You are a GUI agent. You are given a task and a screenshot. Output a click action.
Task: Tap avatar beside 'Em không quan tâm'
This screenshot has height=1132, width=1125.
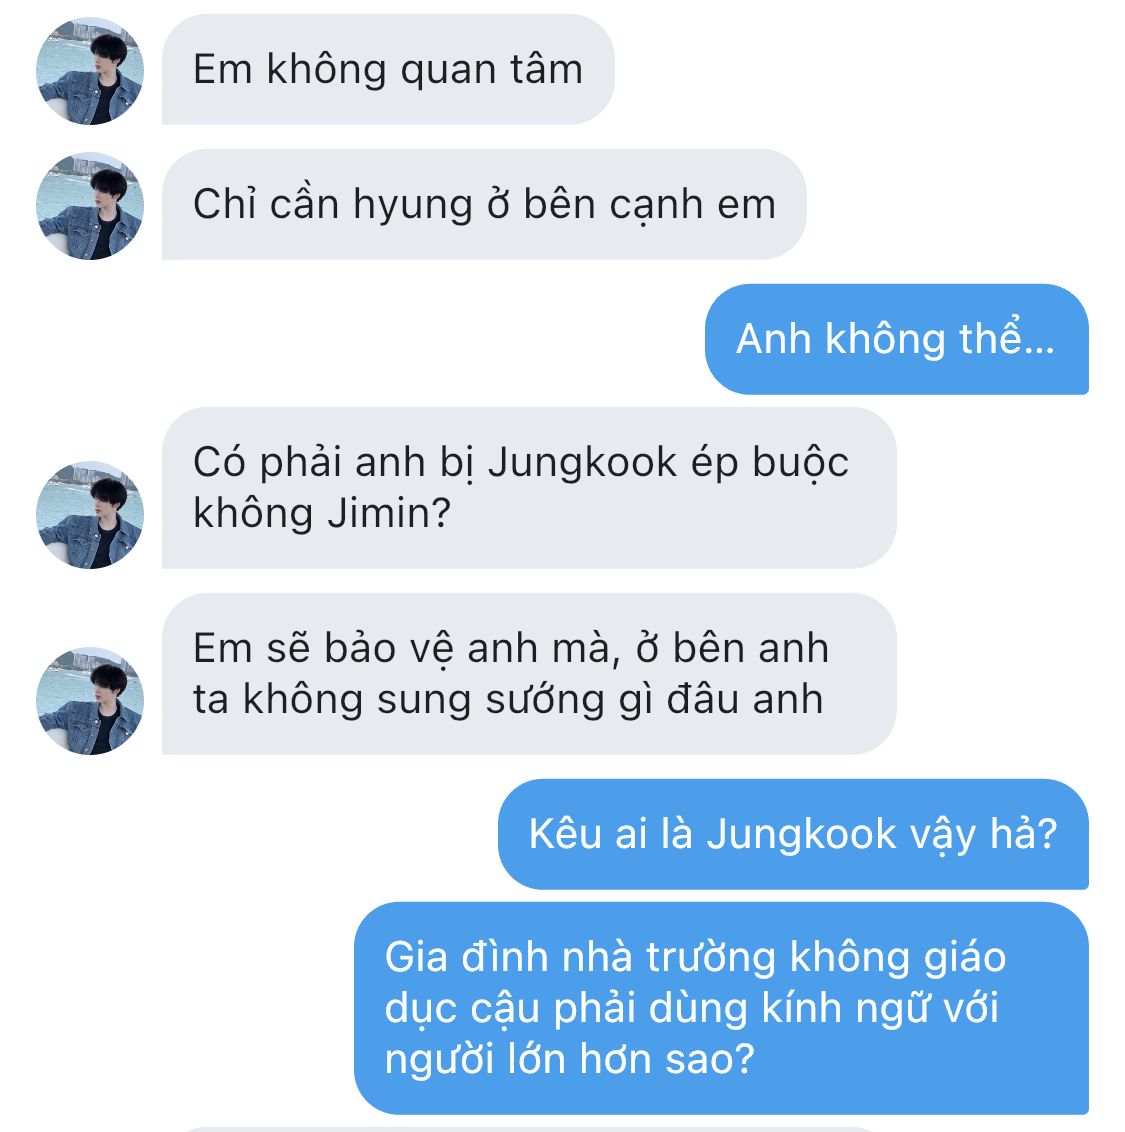click(x=90, y=71)
